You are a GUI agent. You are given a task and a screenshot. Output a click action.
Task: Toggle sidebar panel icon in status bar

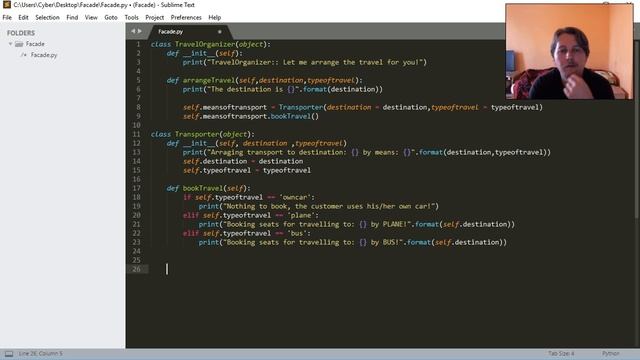pos(9,353)
